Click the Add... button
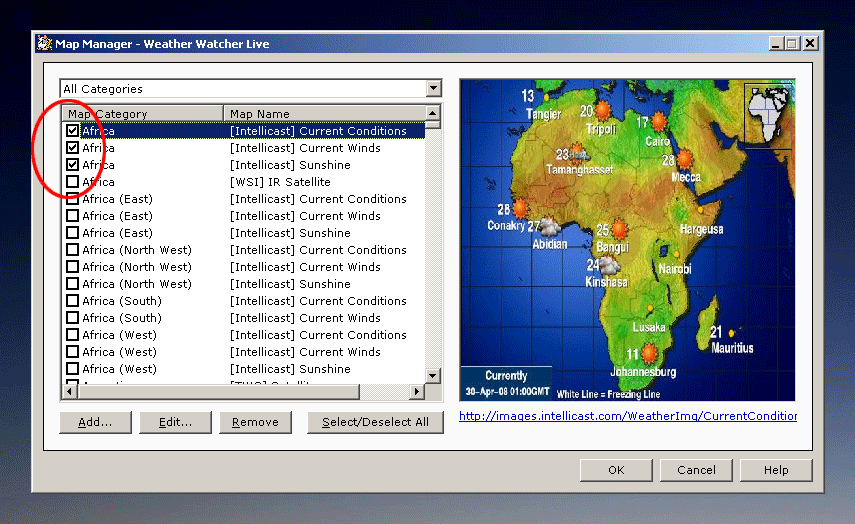 95,422
